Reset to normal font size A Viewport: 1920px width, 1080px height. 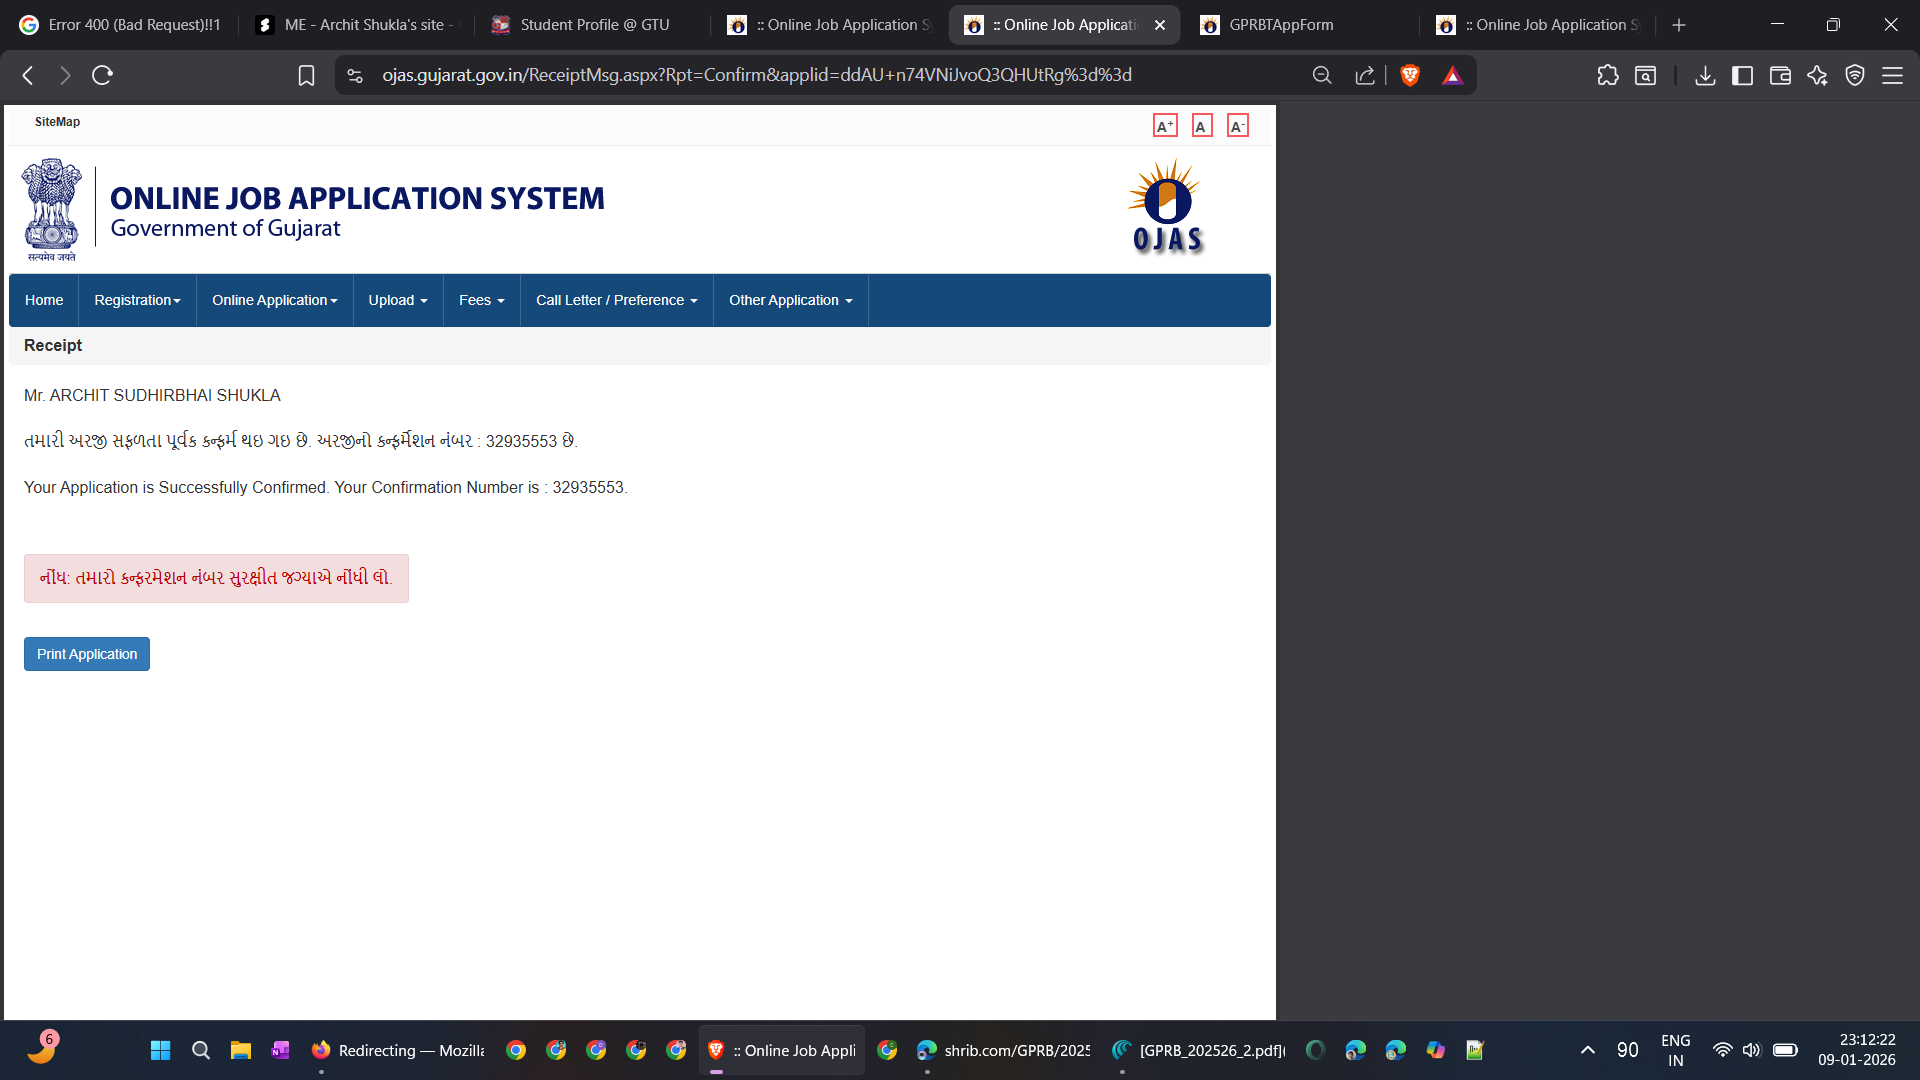point(1201,126)
